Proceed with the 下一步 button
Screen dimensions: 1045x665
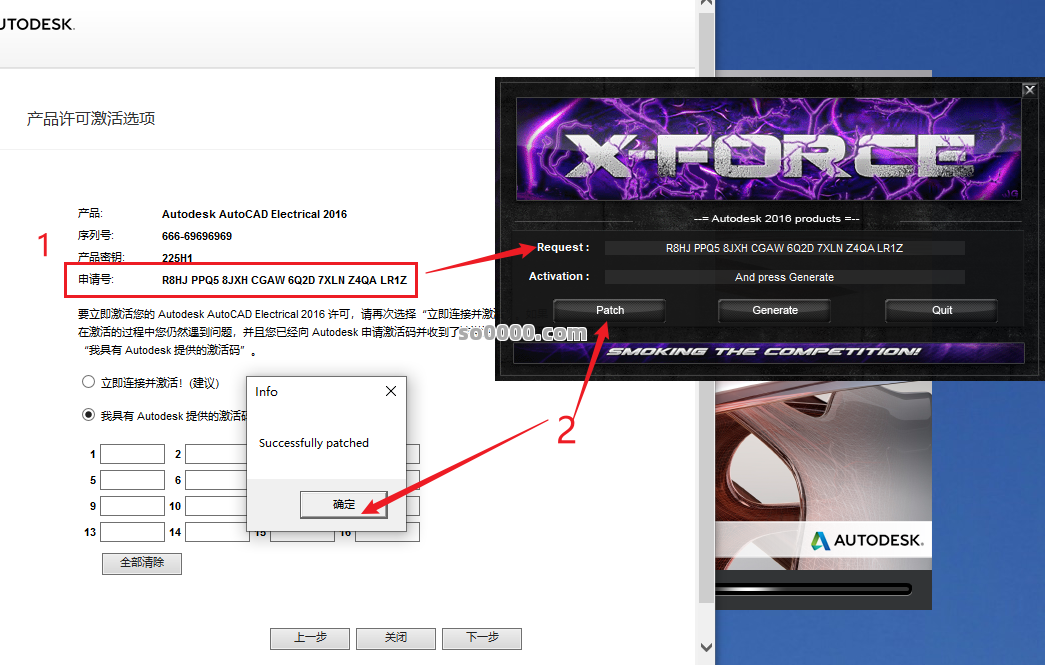click(482, 638)
